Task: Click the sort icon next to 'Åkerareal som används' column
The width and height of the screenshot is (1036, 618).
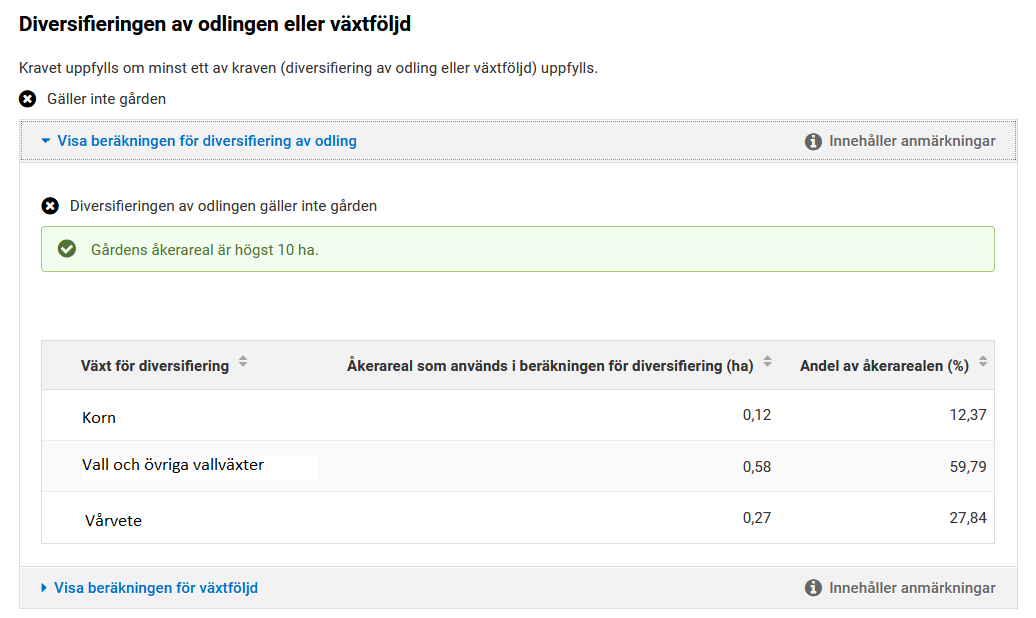Action: tap(767, 362)
